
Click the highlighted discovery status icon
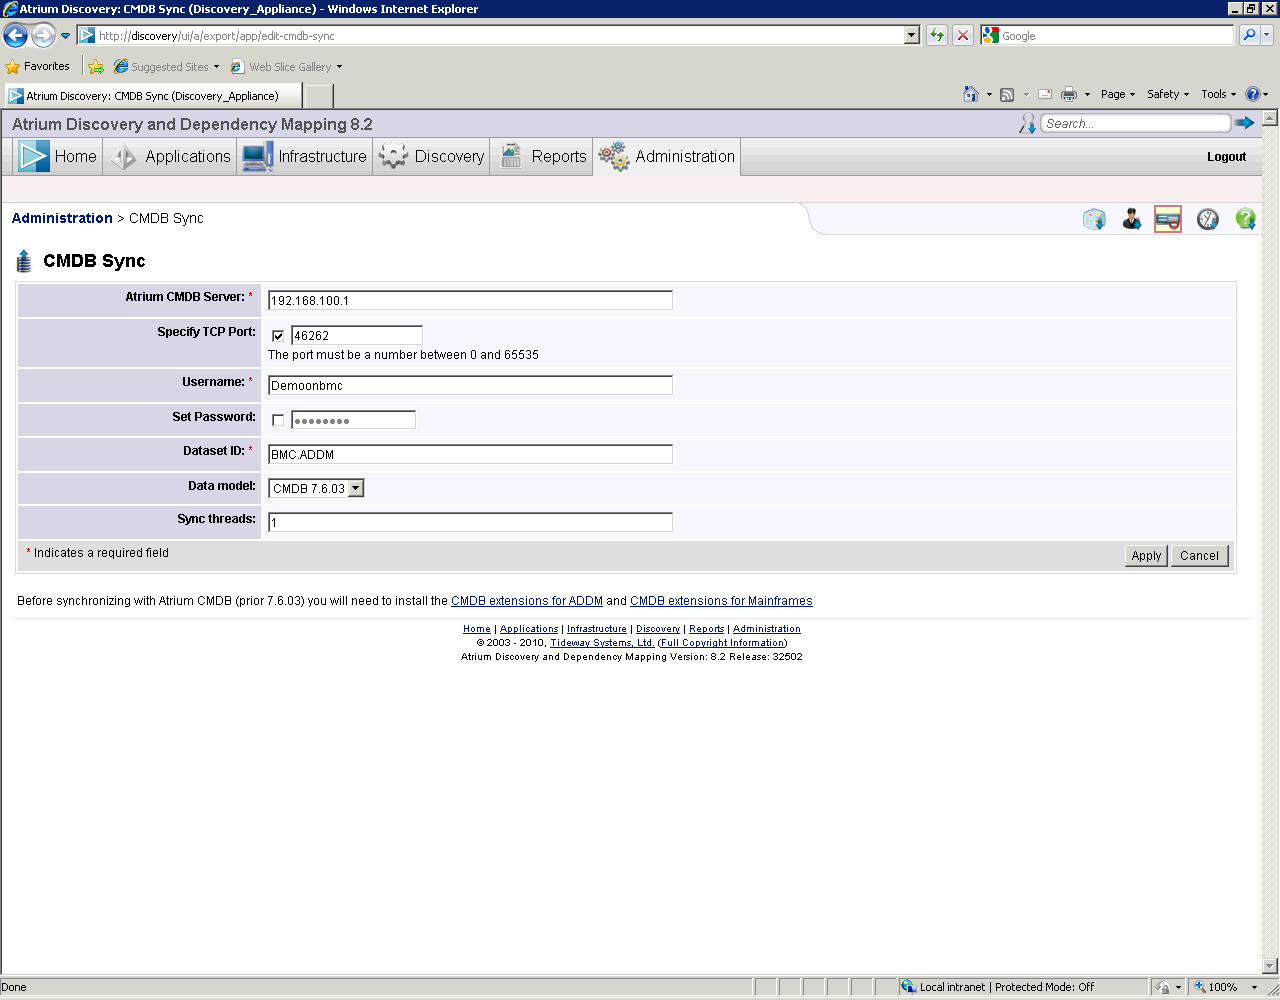(1168, 219)
